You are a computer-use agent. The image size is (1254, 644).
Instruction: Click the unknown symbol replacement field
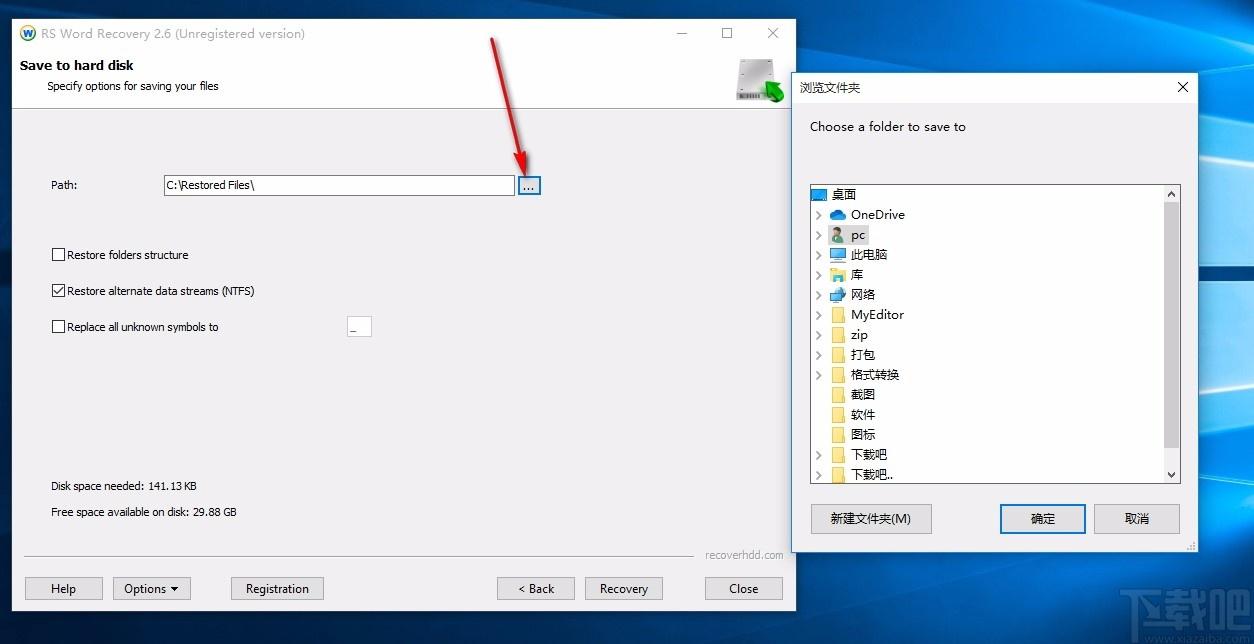click(359, 327)
